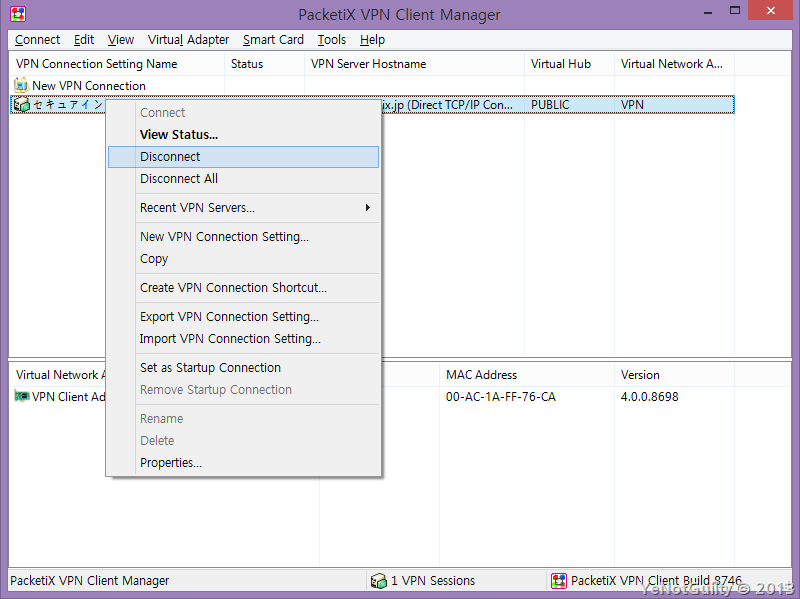
Task: Click the version value 4.0.0.8698
Action: 649,397
